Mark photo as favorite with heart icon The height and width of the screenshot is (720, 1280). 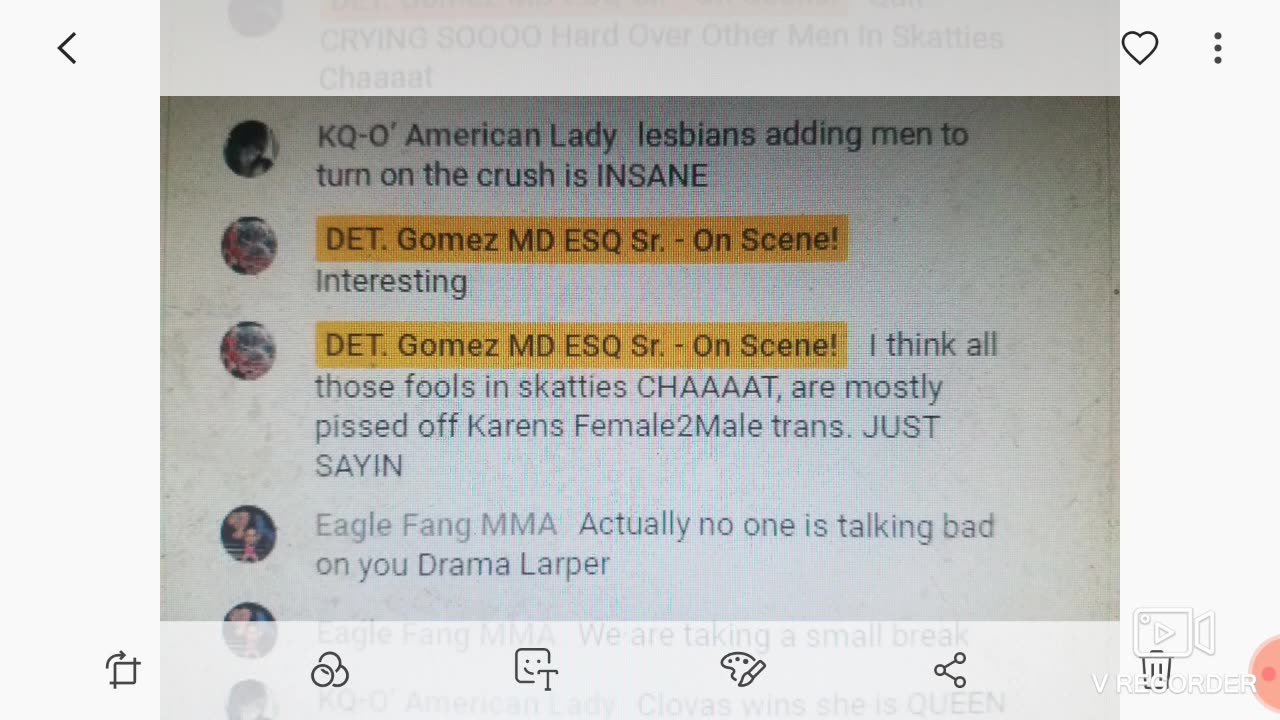[x=1139, y=48]
